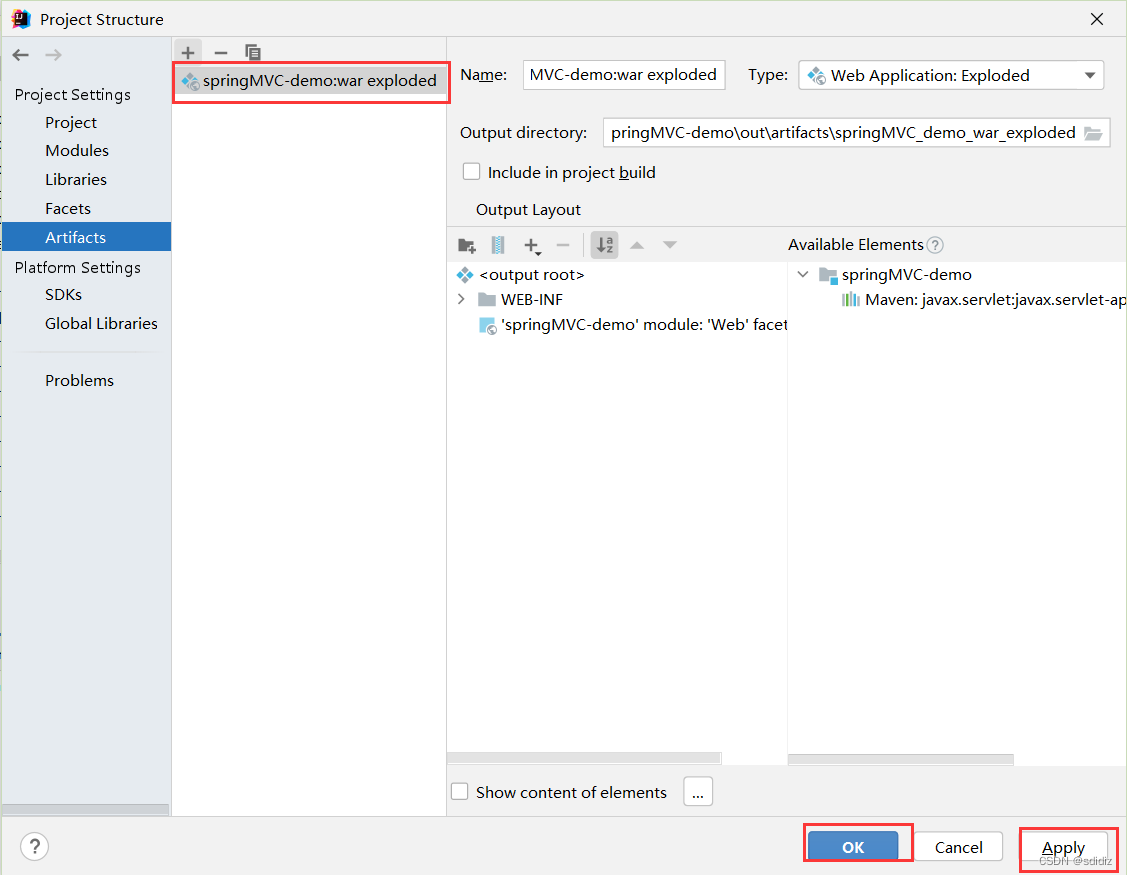The image size is (1127, 875).
Task: Open the Modules section
Action: point(77,150)
